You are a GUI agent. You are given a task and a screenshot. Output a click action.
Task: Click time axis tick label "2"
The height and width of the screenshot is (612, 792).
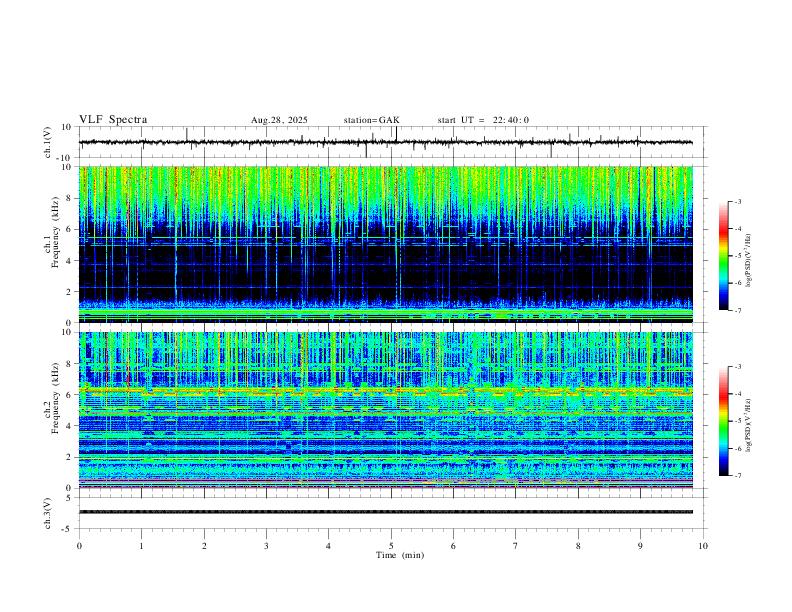204,546
